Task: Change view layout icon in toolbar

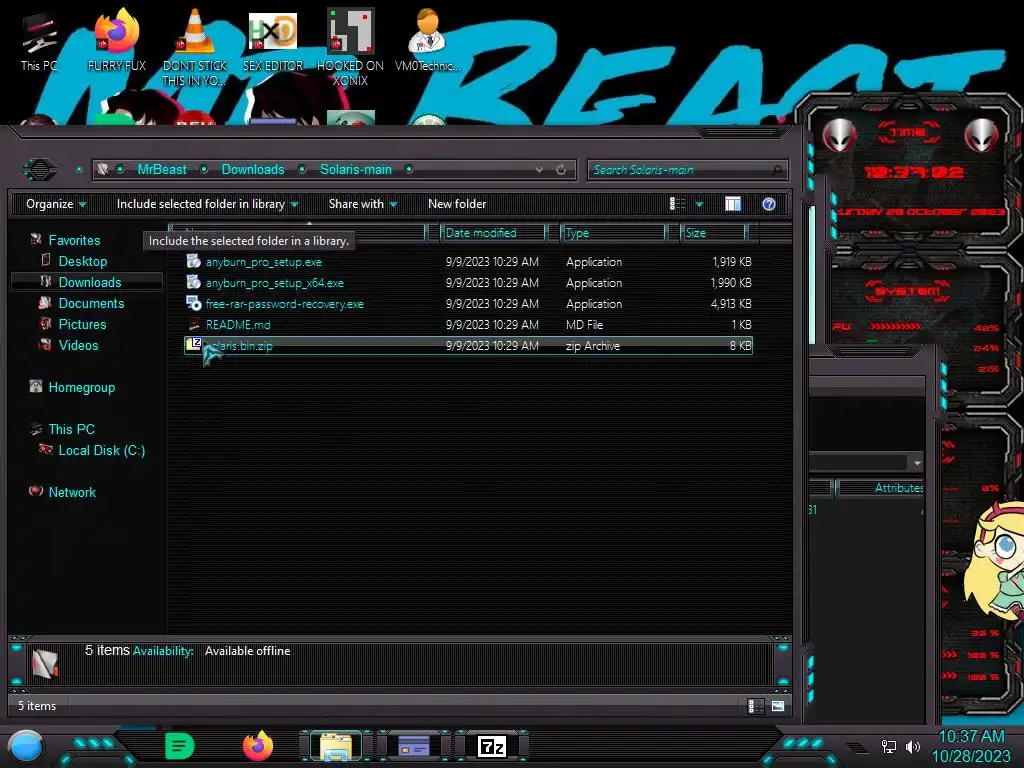Action: pos(677,204)
